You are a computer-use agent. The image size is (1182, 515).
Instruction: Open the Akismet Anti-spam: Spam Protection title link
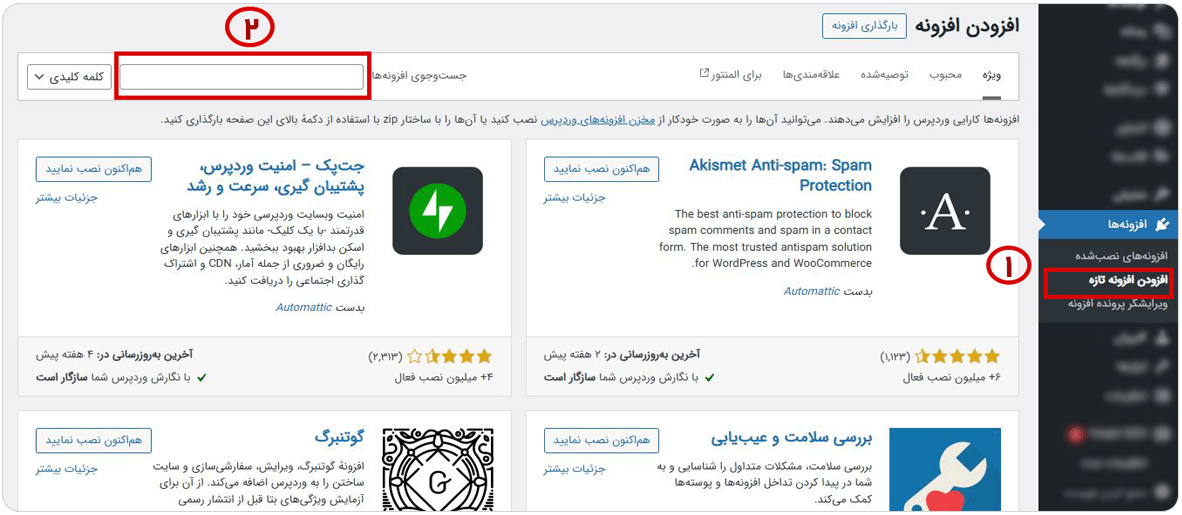point(781,175)
